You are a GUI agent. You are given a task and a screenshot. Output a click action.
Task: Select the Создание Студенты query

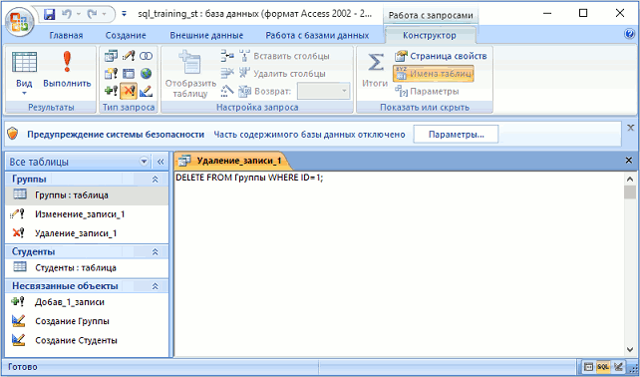pyautogui.click(x=87, y=340)
